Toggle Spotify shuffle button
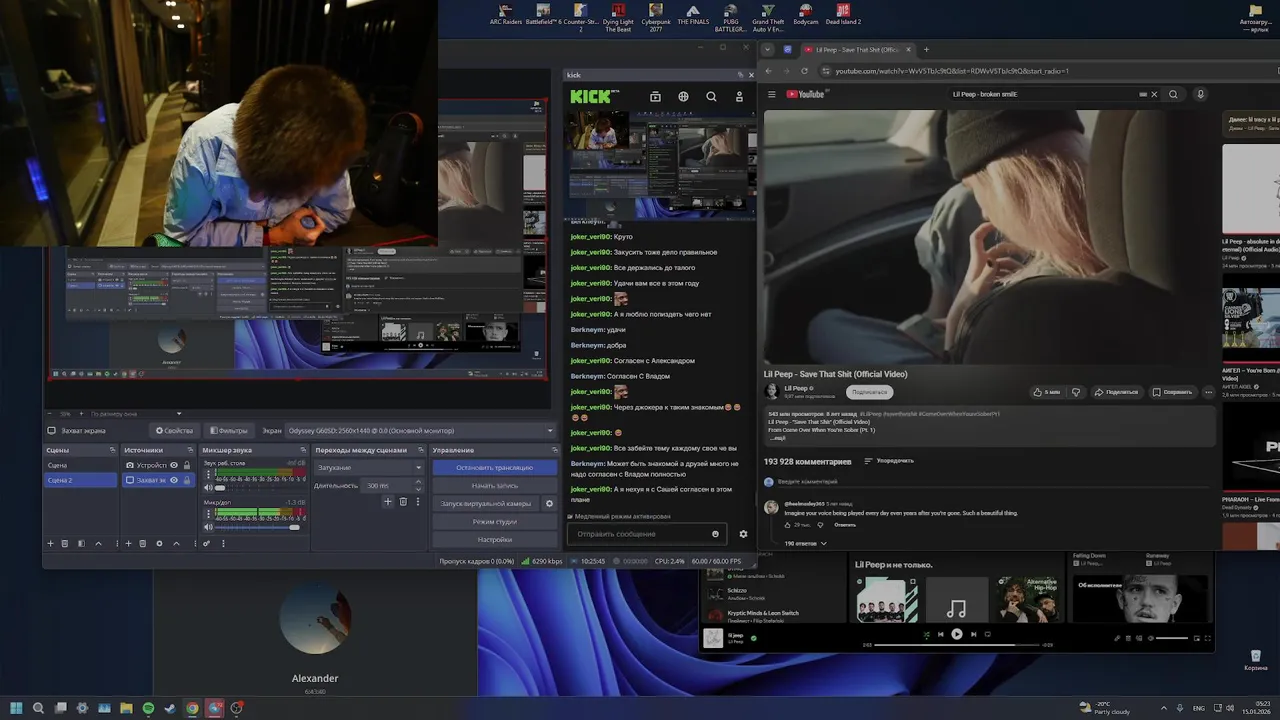The image size is (1280, 720). click(926, 634)
